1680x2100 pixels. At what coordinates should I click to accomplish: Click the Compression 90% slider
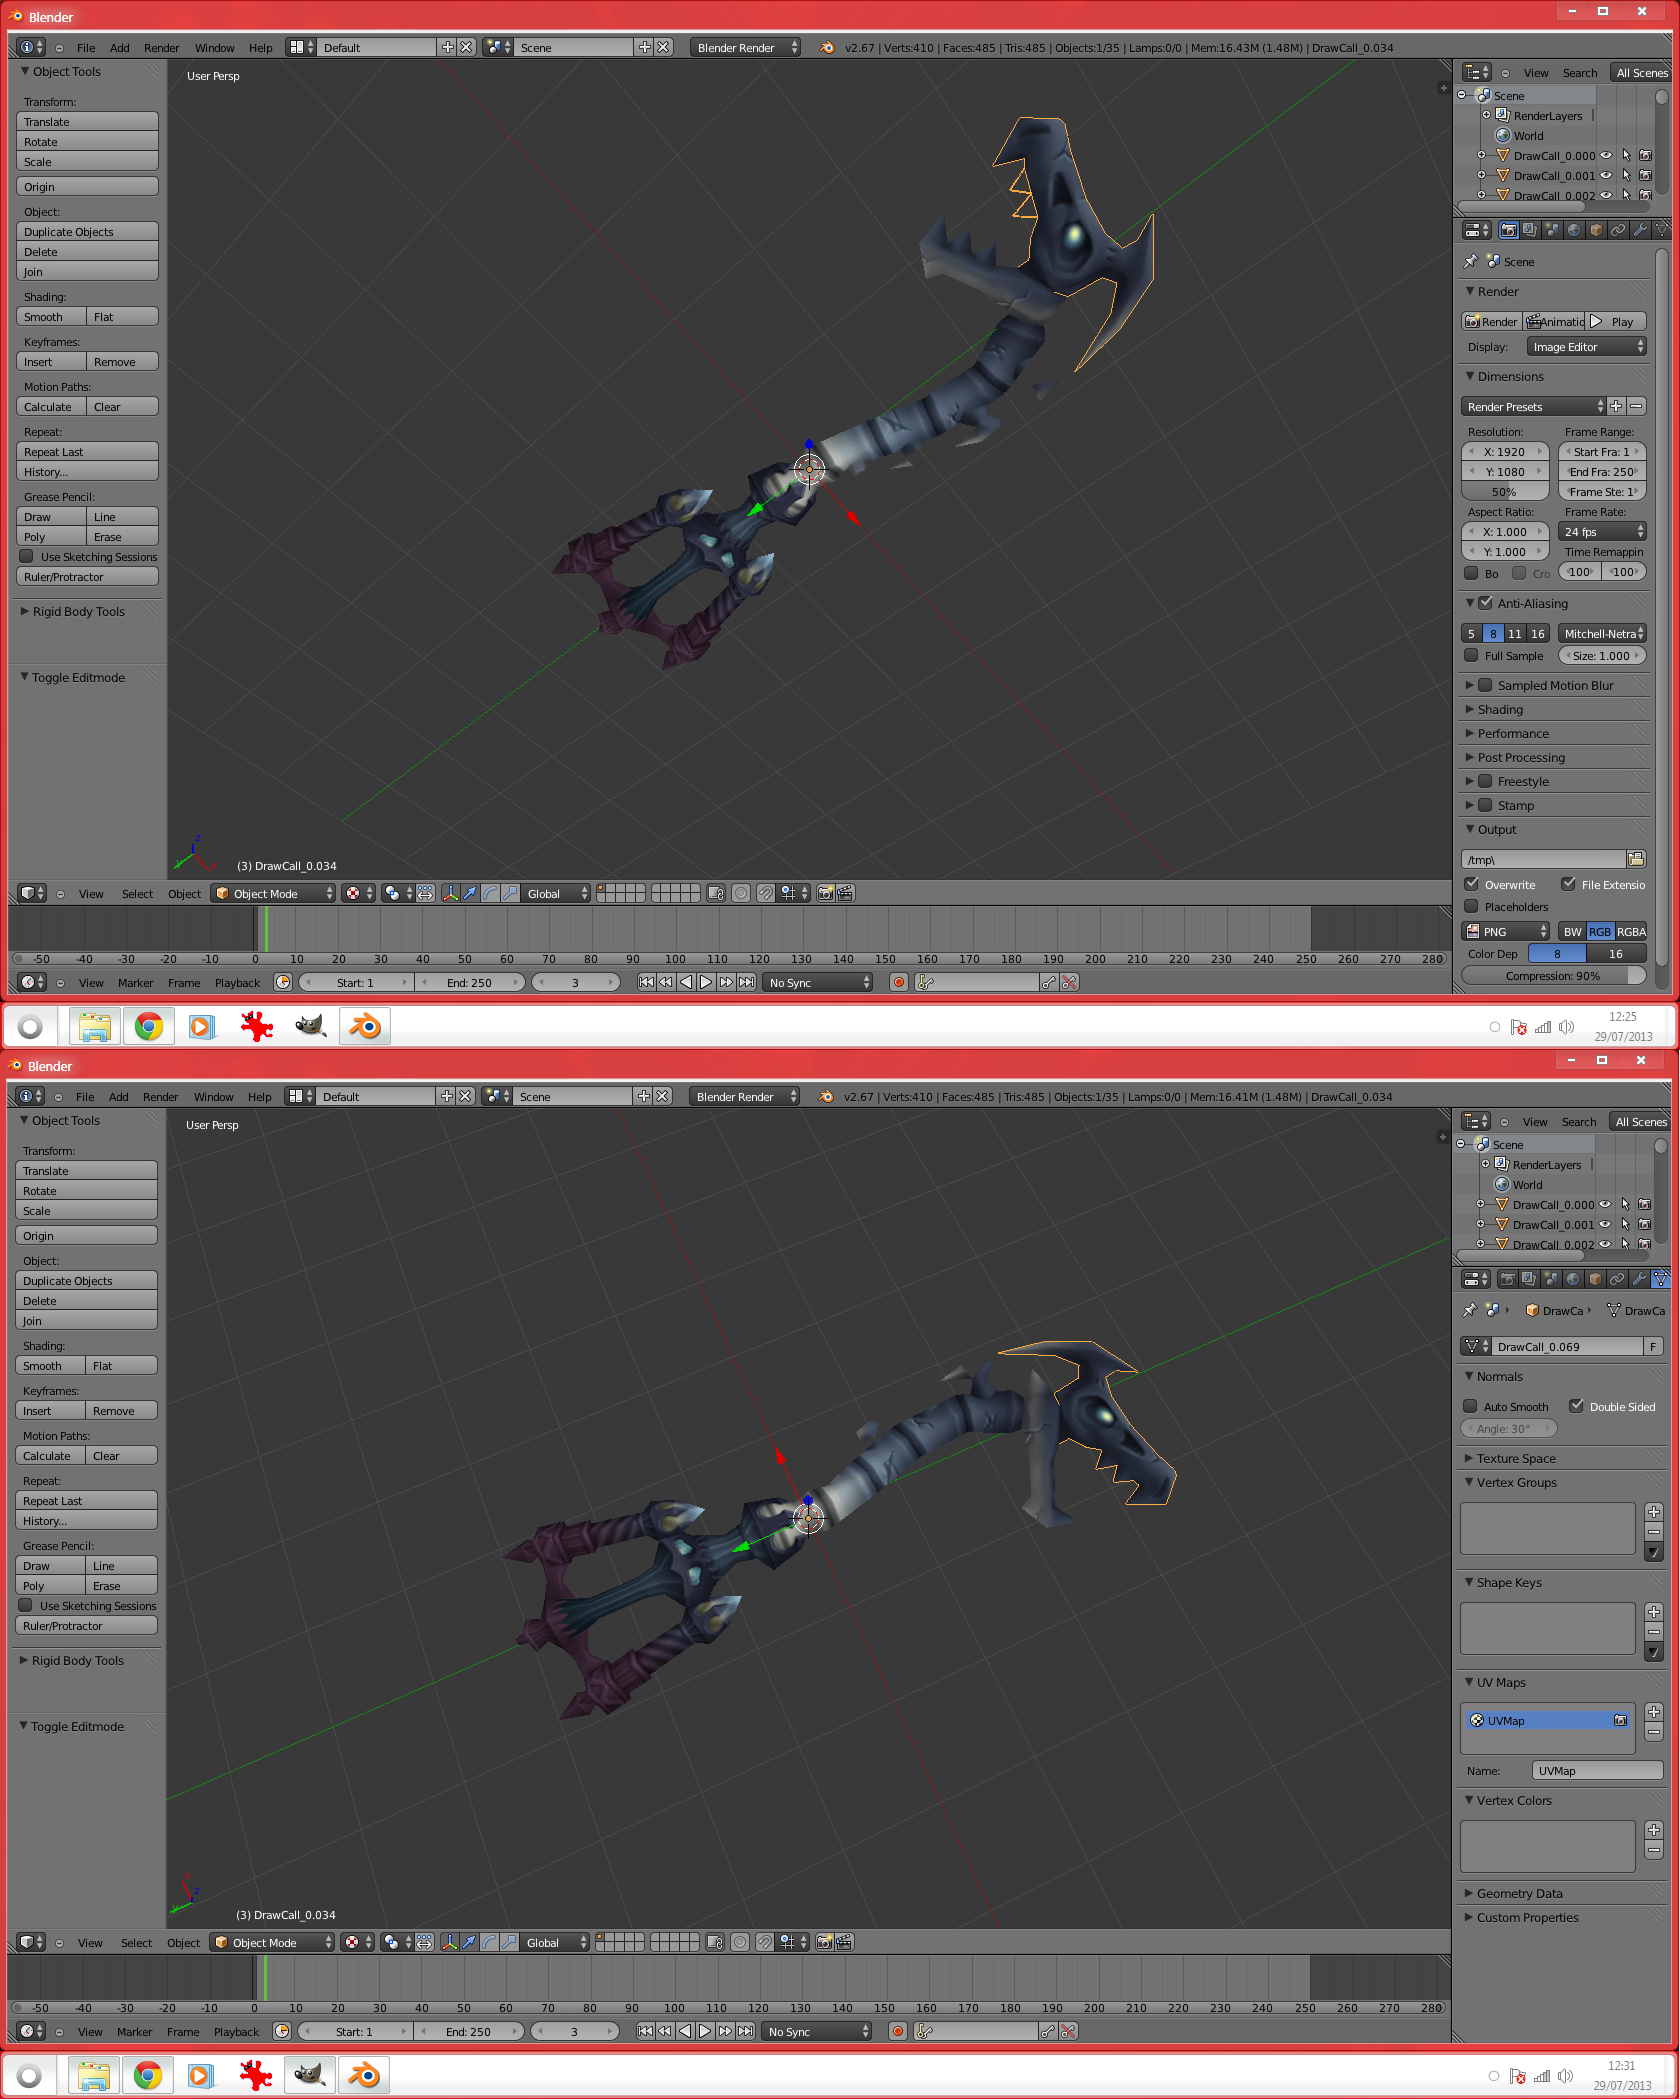[x=1552, y=976]
